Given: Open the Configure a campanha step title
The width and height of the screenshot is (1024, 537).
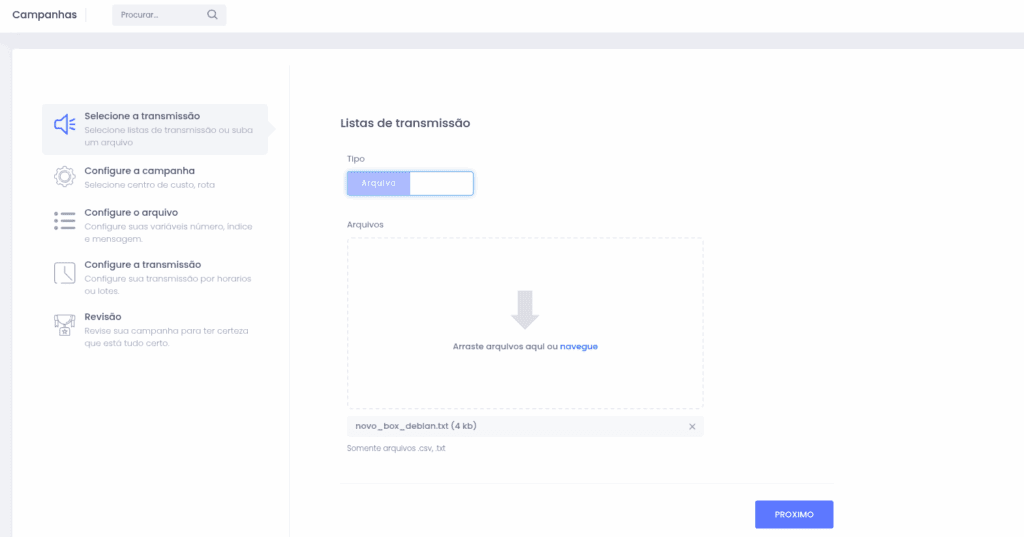Looking at the screenshot, I should (x=139, y=171).
